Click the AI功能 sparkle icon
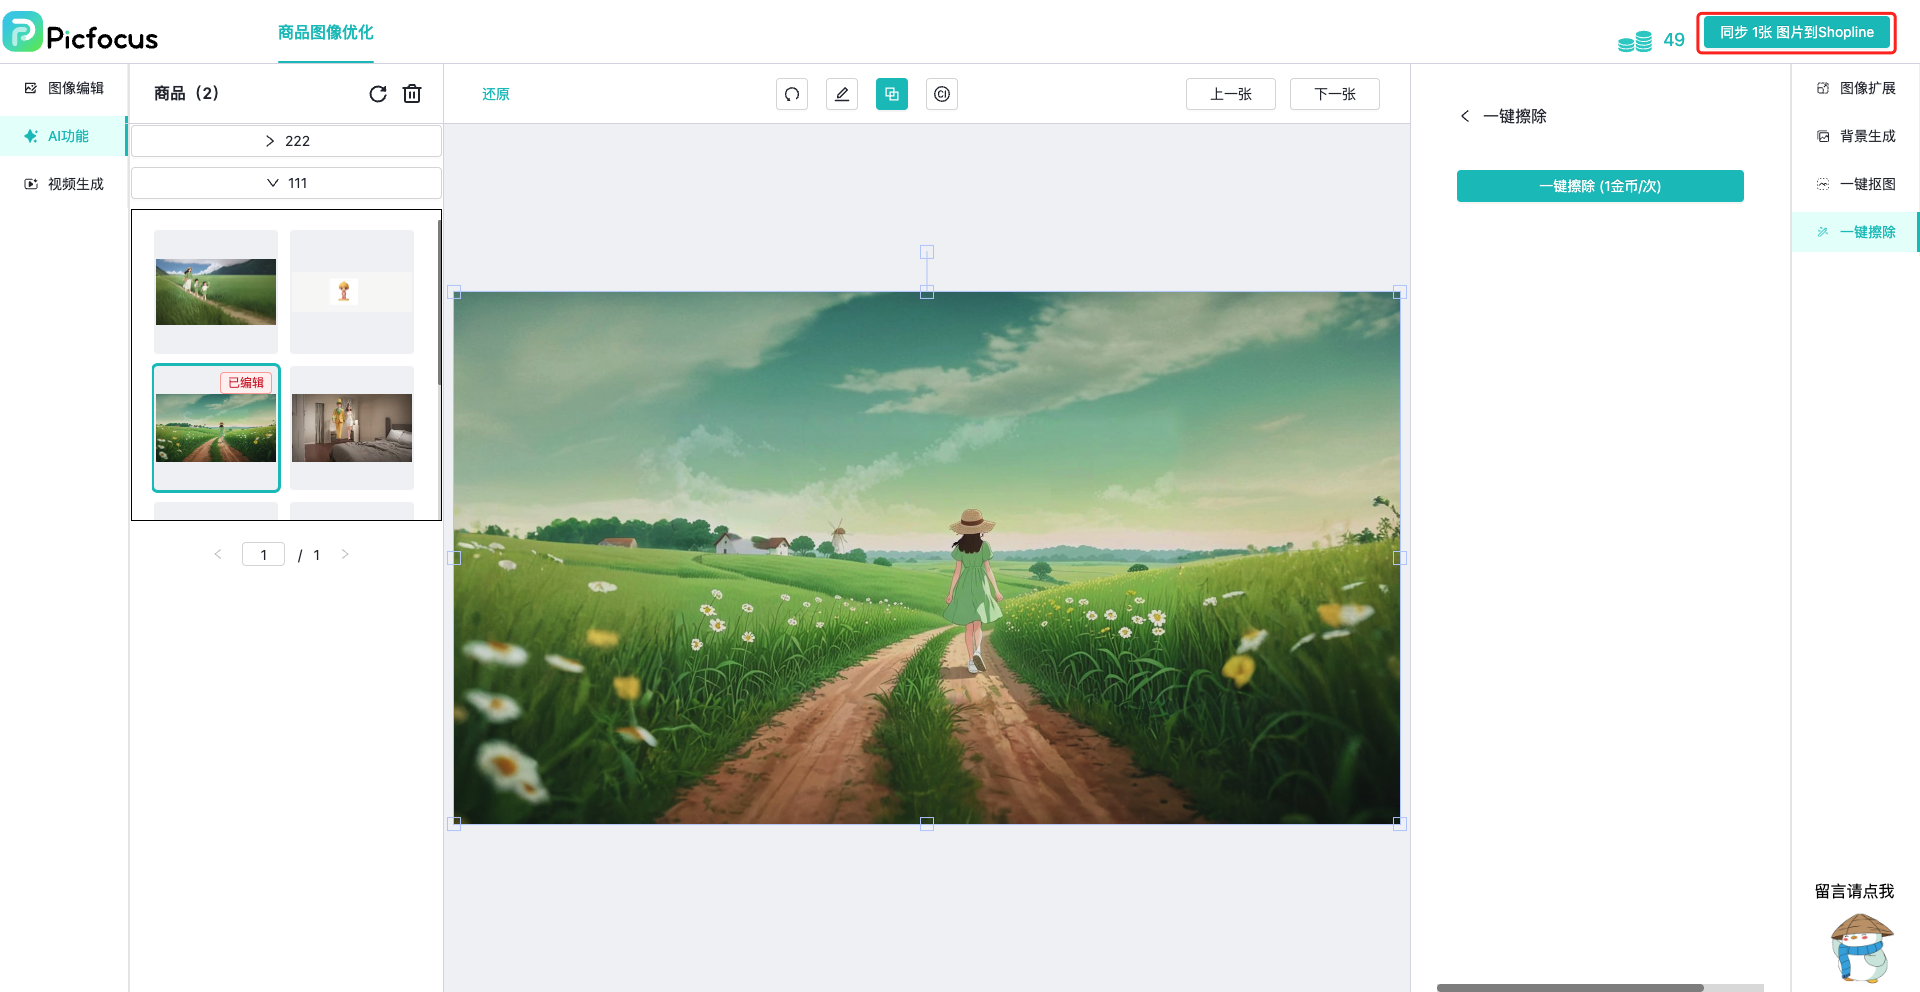The width and height of the screenshot is (1920, 992). point(31,136)
